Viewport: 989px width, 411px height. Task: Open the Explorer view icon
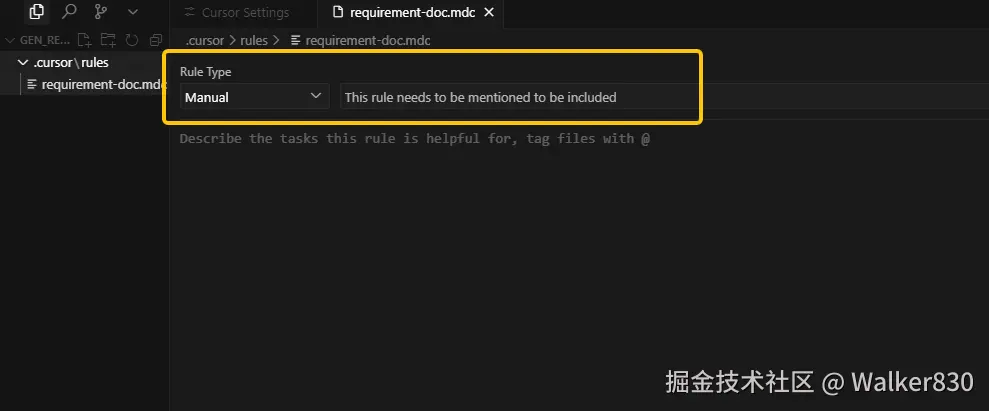[x=37, y=13]
